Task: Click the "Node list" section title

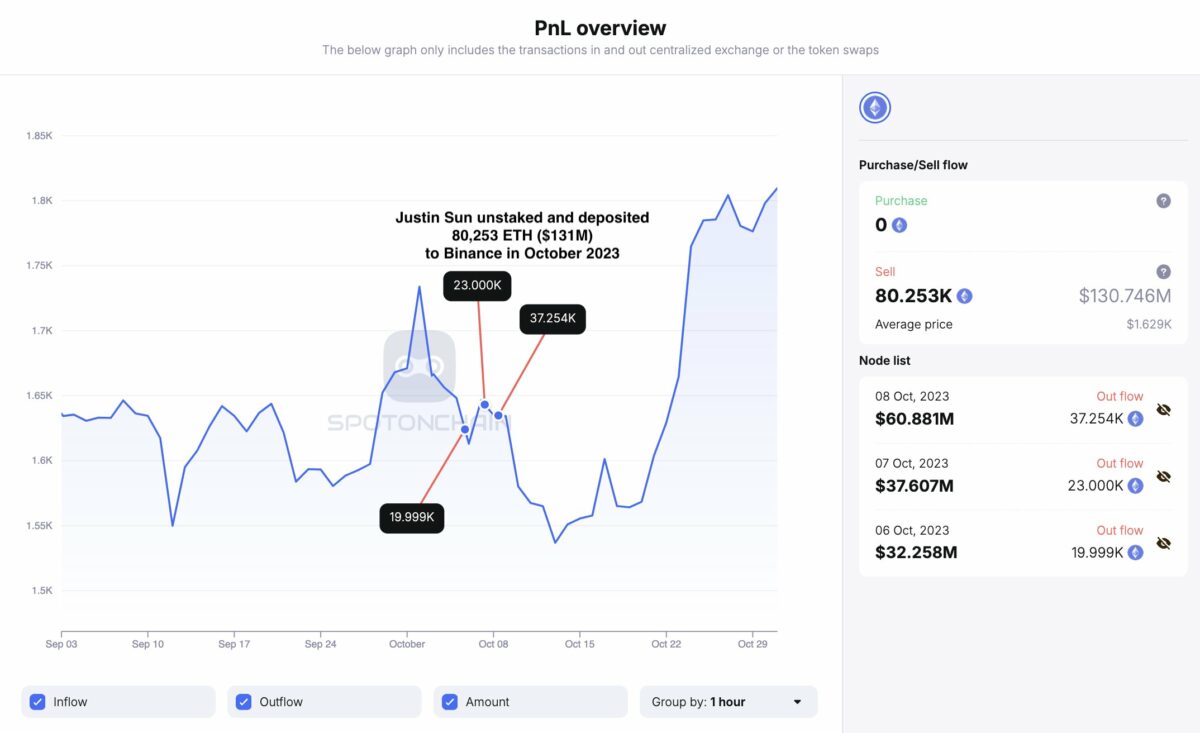Action: pyautogui.click(x=885, y=360)
